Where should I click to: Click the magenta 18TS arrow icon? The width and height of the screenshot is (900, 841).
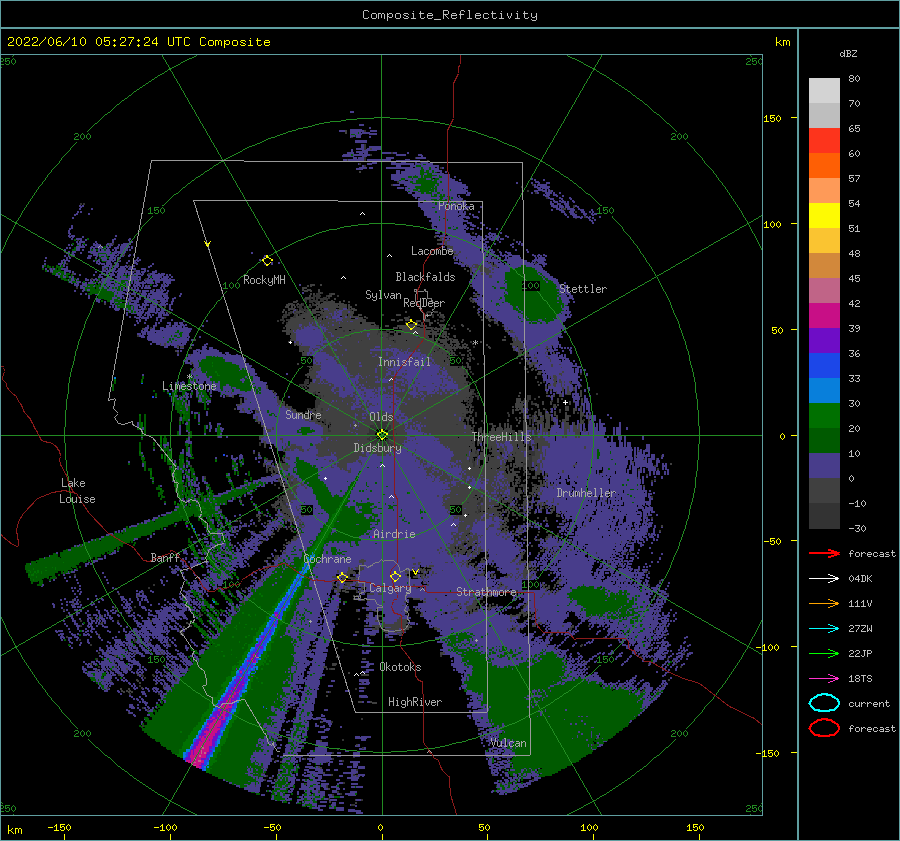[x=824, y=679]
